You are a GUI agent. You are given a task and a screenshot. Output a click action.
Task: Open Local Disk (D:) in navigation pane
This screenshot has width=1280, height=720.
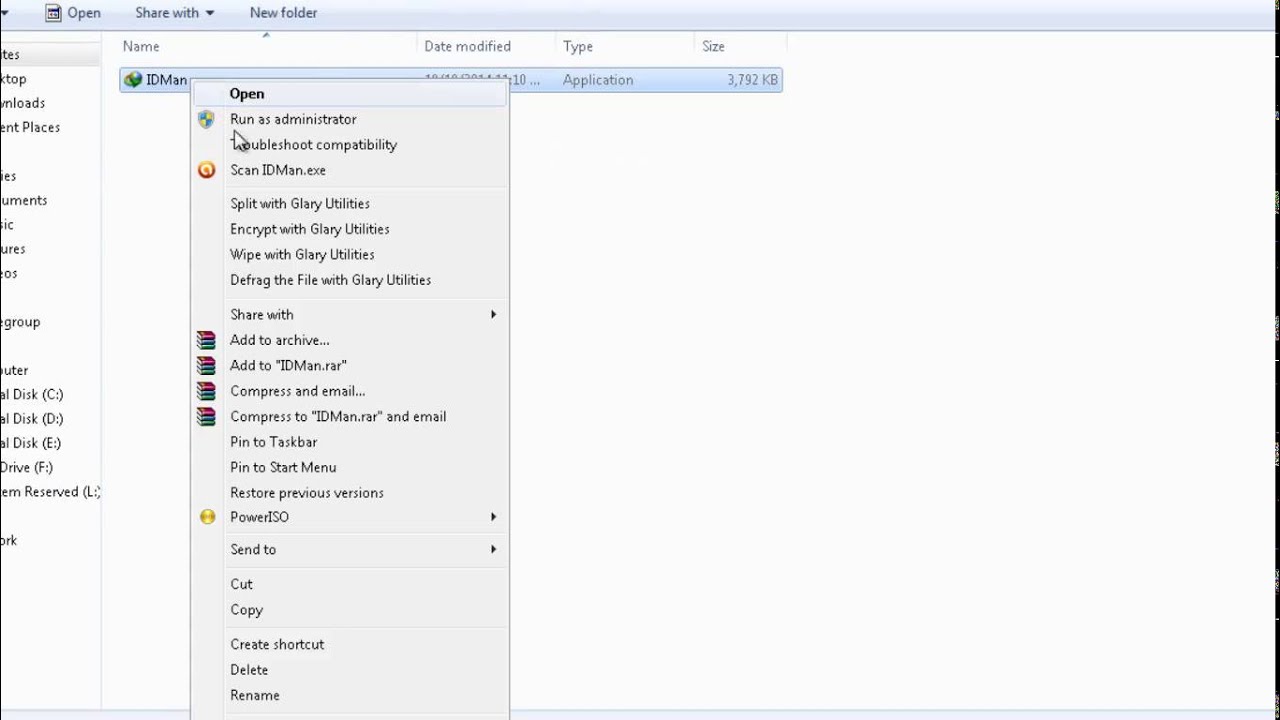click(x=31, y=419)
